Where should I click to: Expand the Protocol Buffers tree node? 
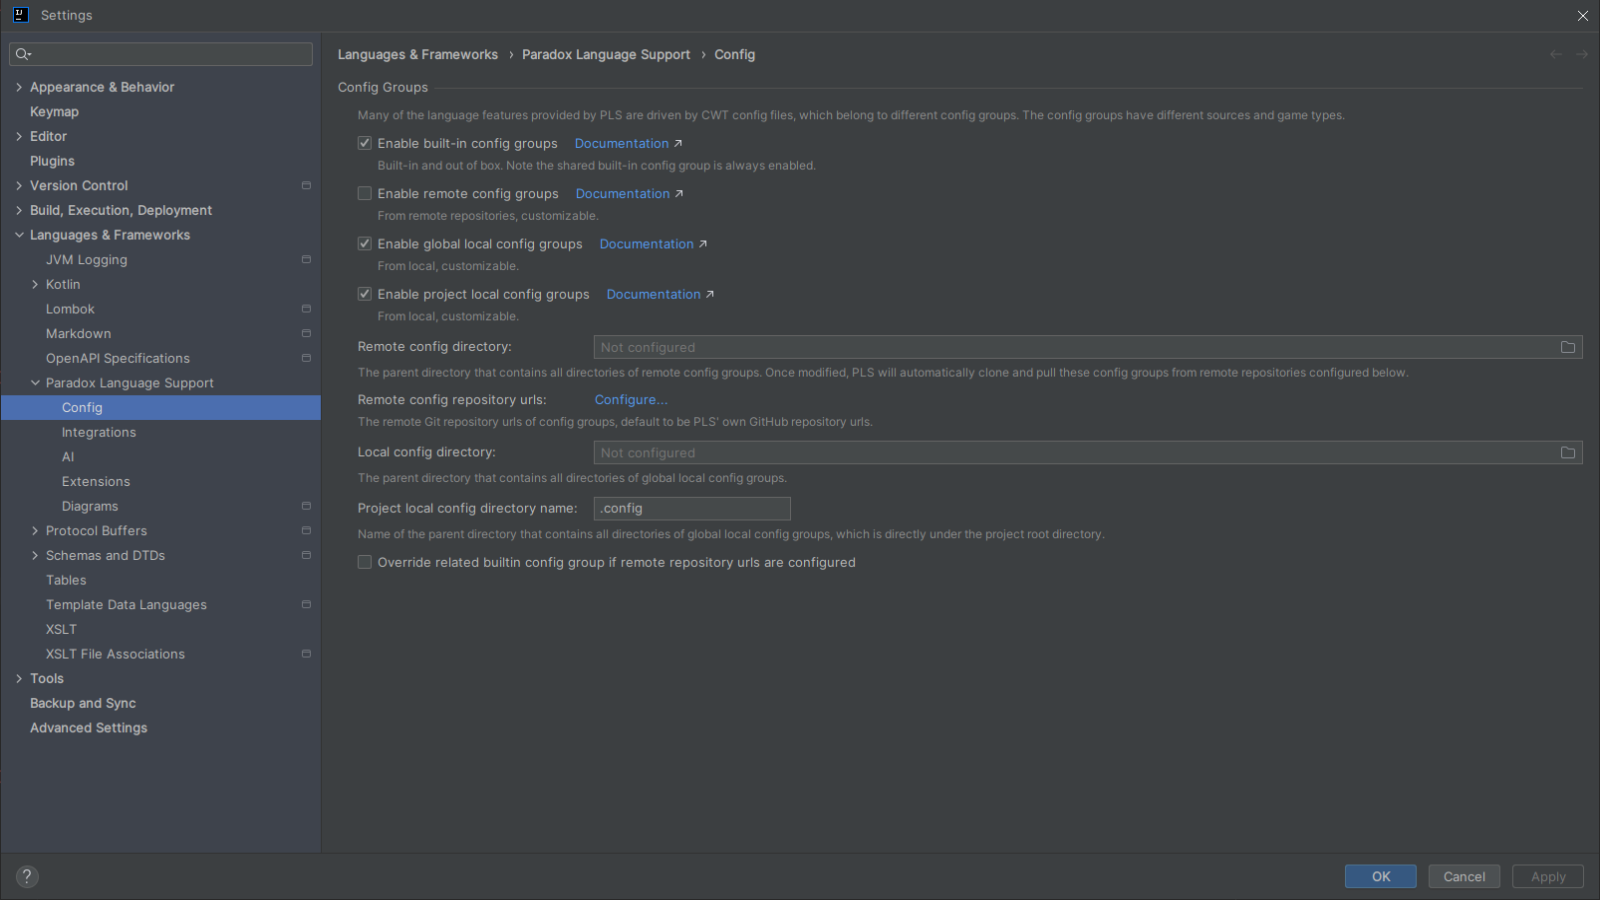(x=35, y=531)
